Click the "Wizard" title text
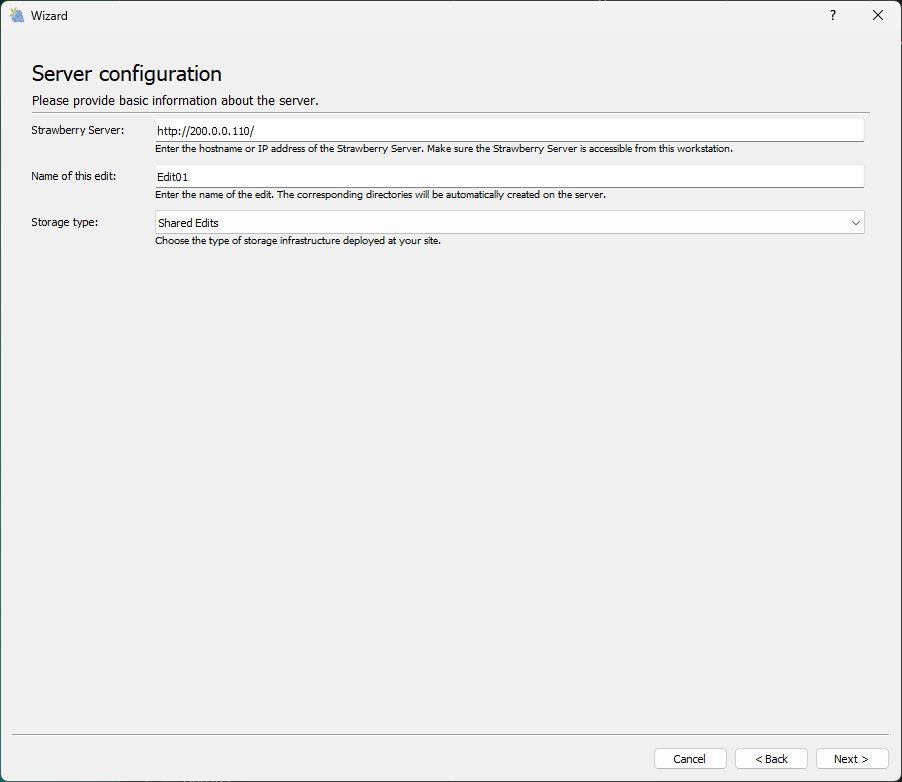 point(49,16)
